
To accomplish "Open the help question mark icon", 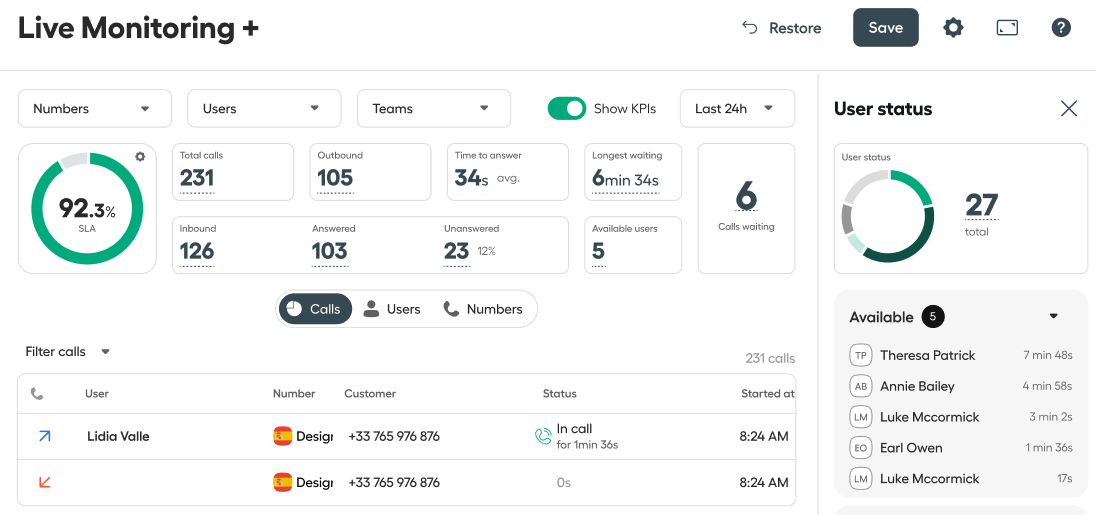I will 1061,28.
